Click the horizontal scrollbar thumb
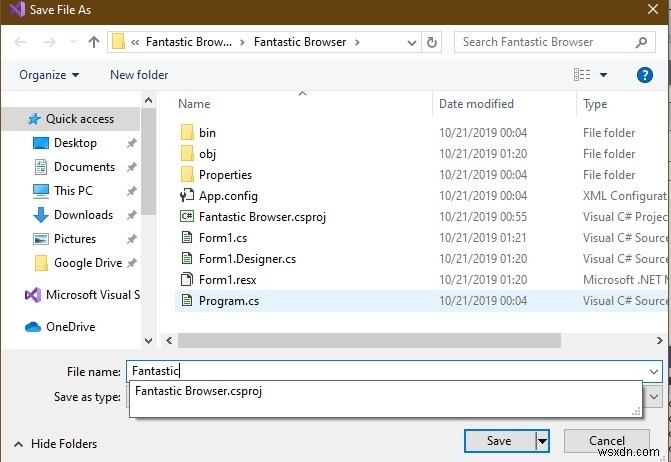Image resolution: width=671 pixels, height=462 pixels. point(369,341)
